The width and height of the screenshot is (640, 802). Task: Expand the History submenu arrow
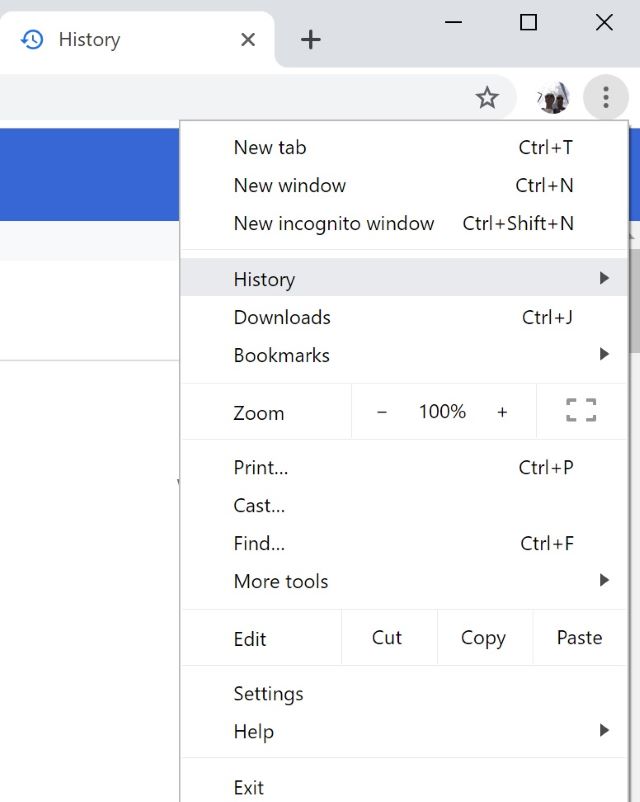604,278
